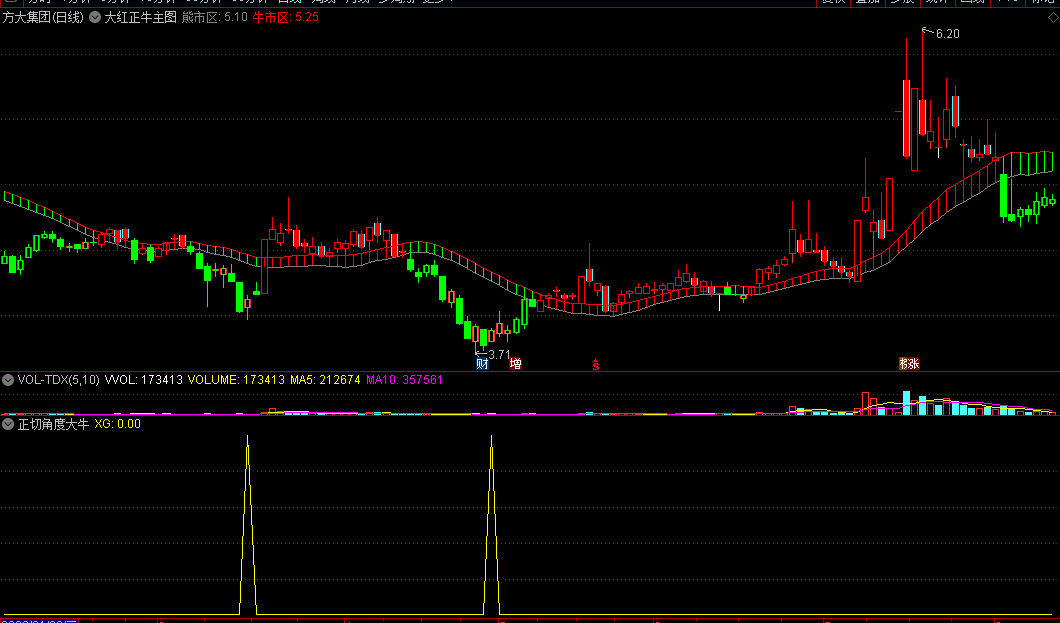Image resolution: width=1060 pixels, height=623 pixels.
Task: Click the magenta MA10: 357561 readout
Action: coord(404,380)
